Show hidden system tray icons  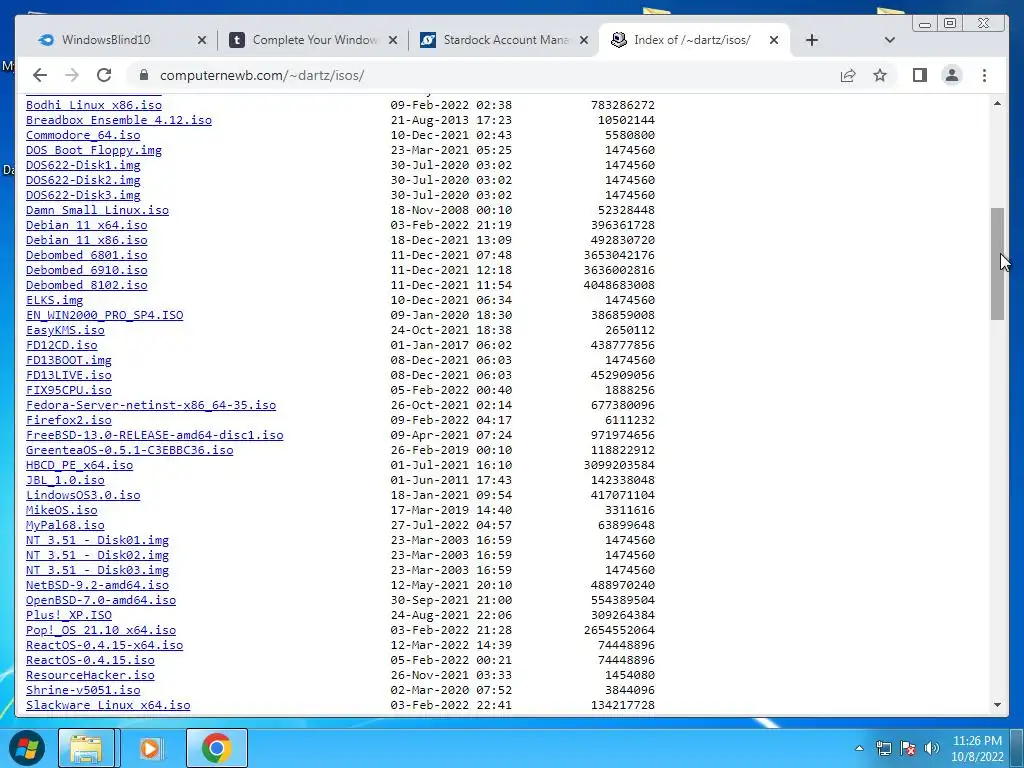tap(859, 748)
